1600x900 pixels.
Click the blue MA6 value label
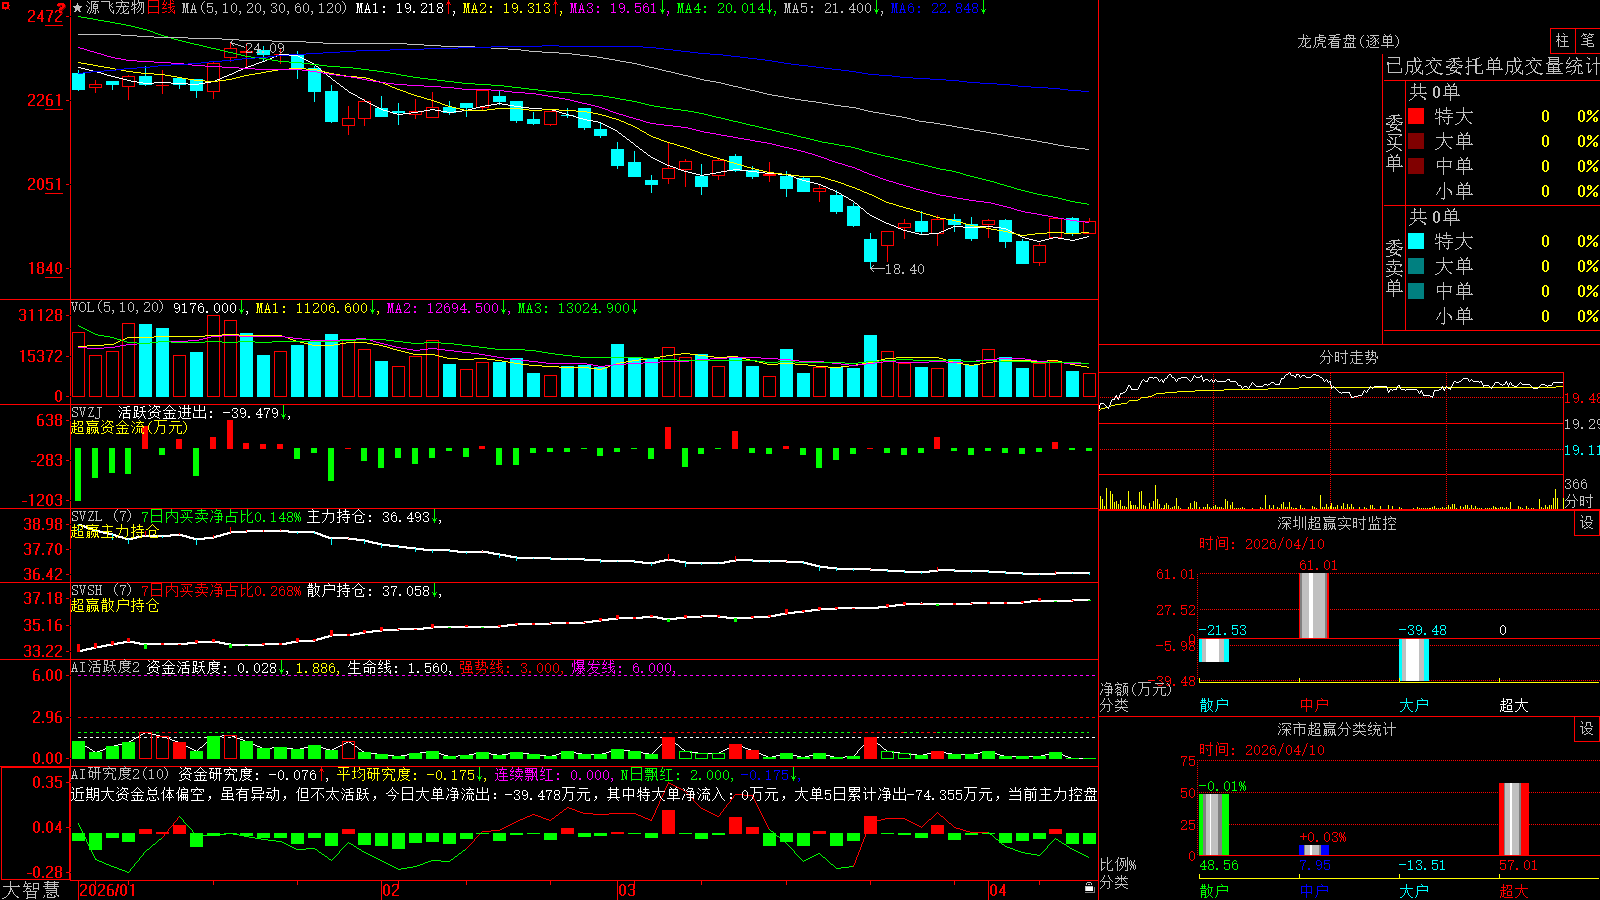(x=938, y=8)
